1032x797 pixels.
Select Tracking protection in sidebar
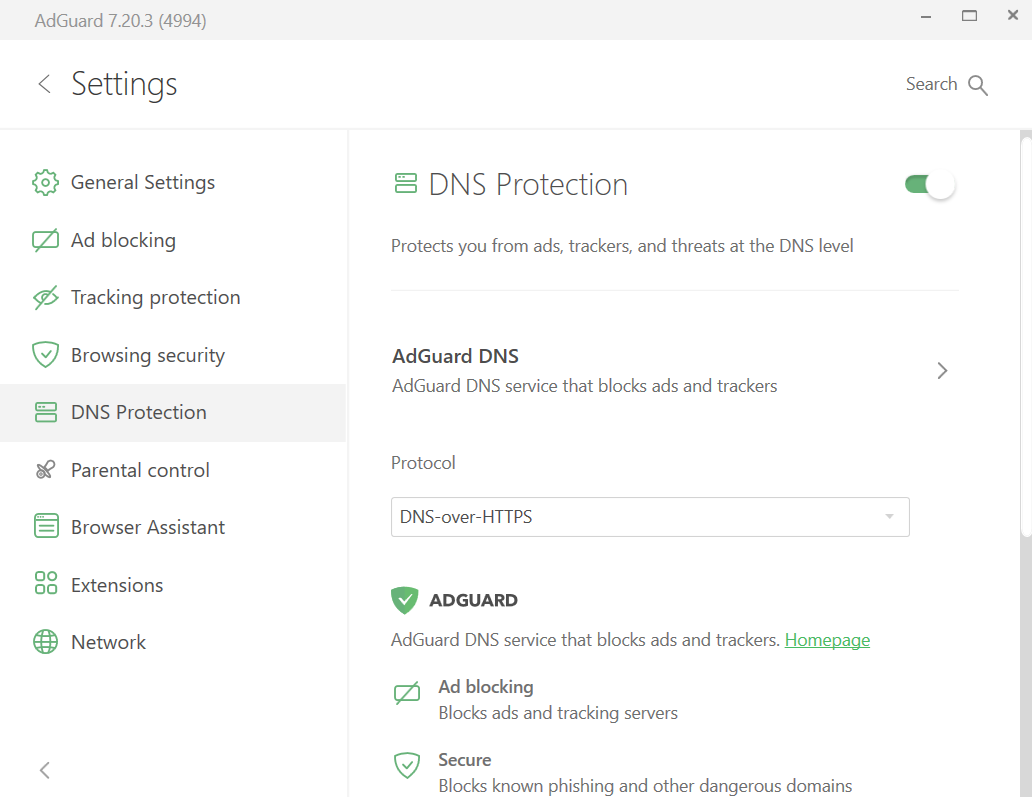tap(172, 297)
